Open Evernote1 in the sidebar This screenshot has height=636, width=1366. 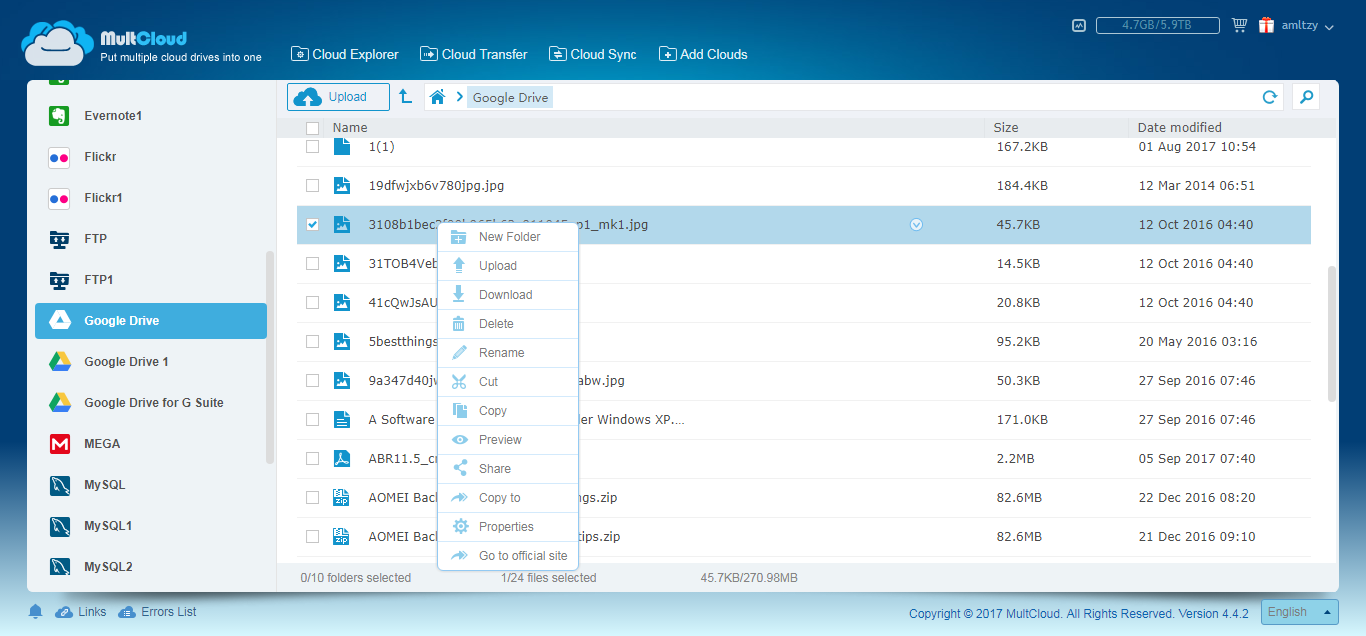[x=112, y=116]
